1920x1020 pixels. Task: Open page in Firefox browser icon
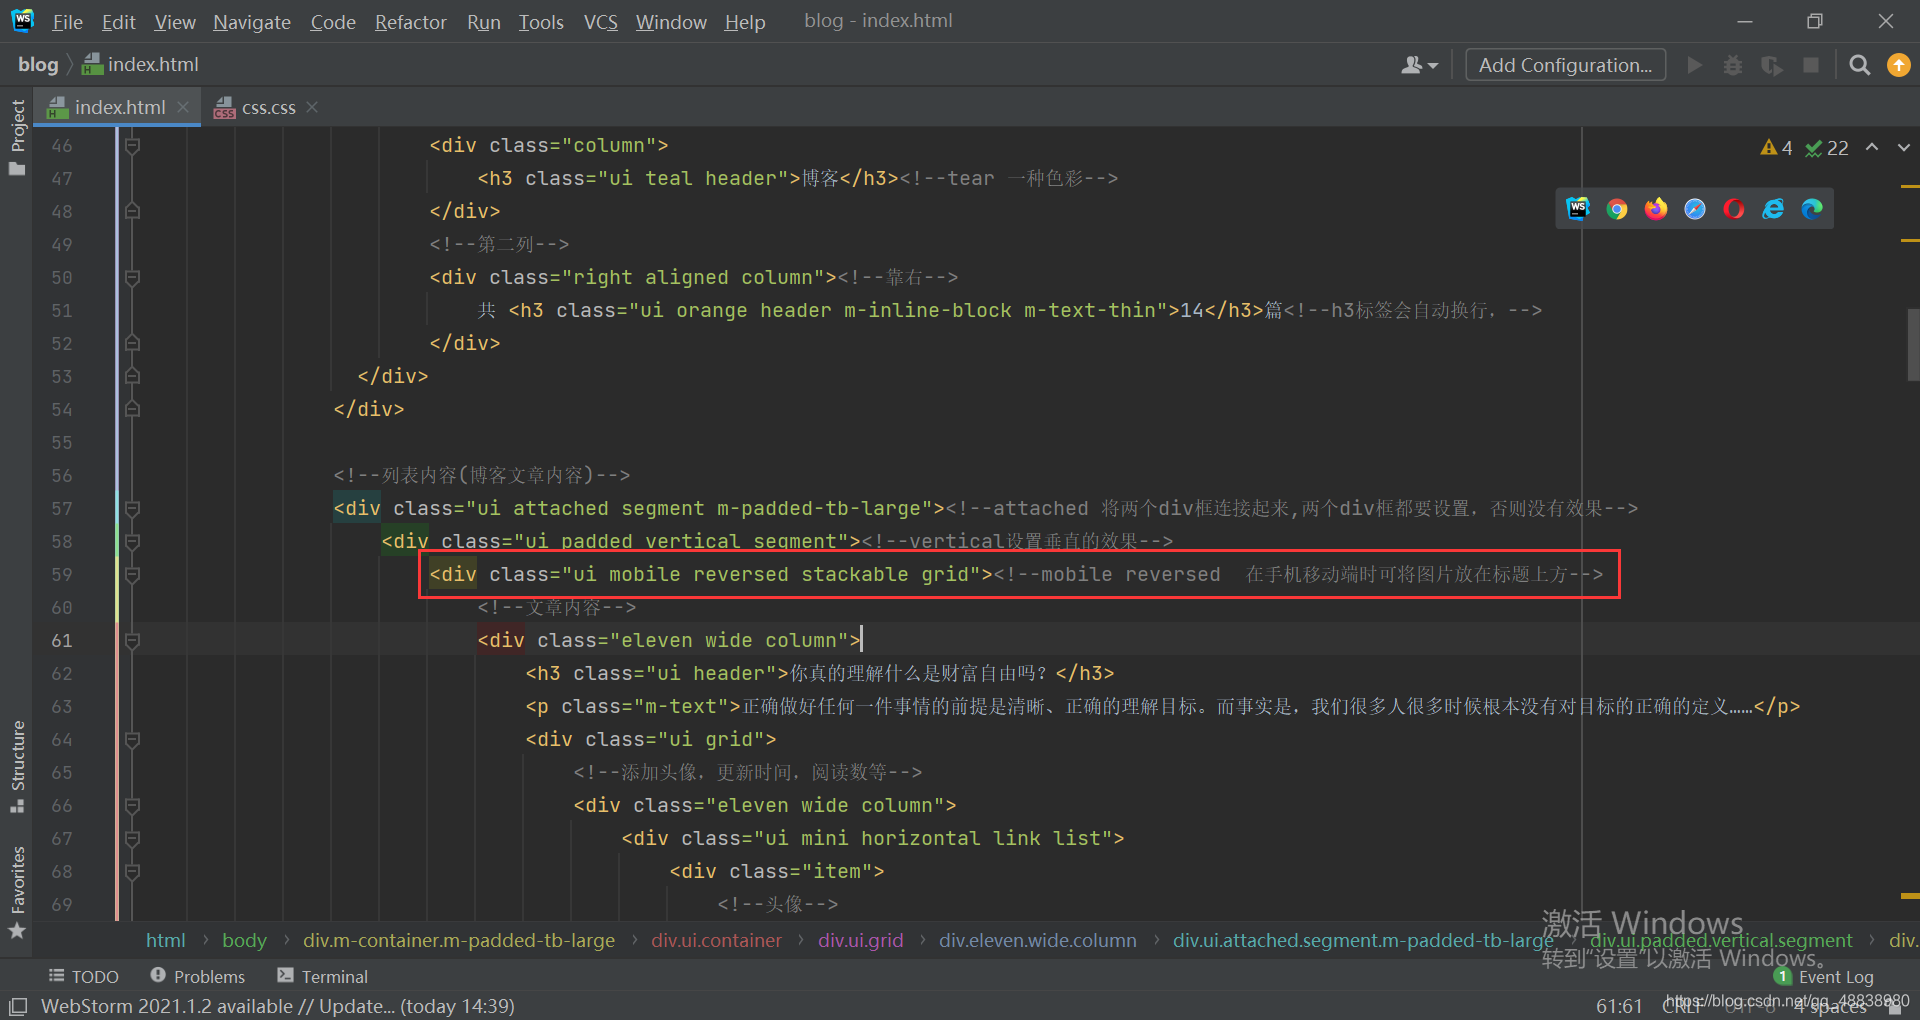1656,209
